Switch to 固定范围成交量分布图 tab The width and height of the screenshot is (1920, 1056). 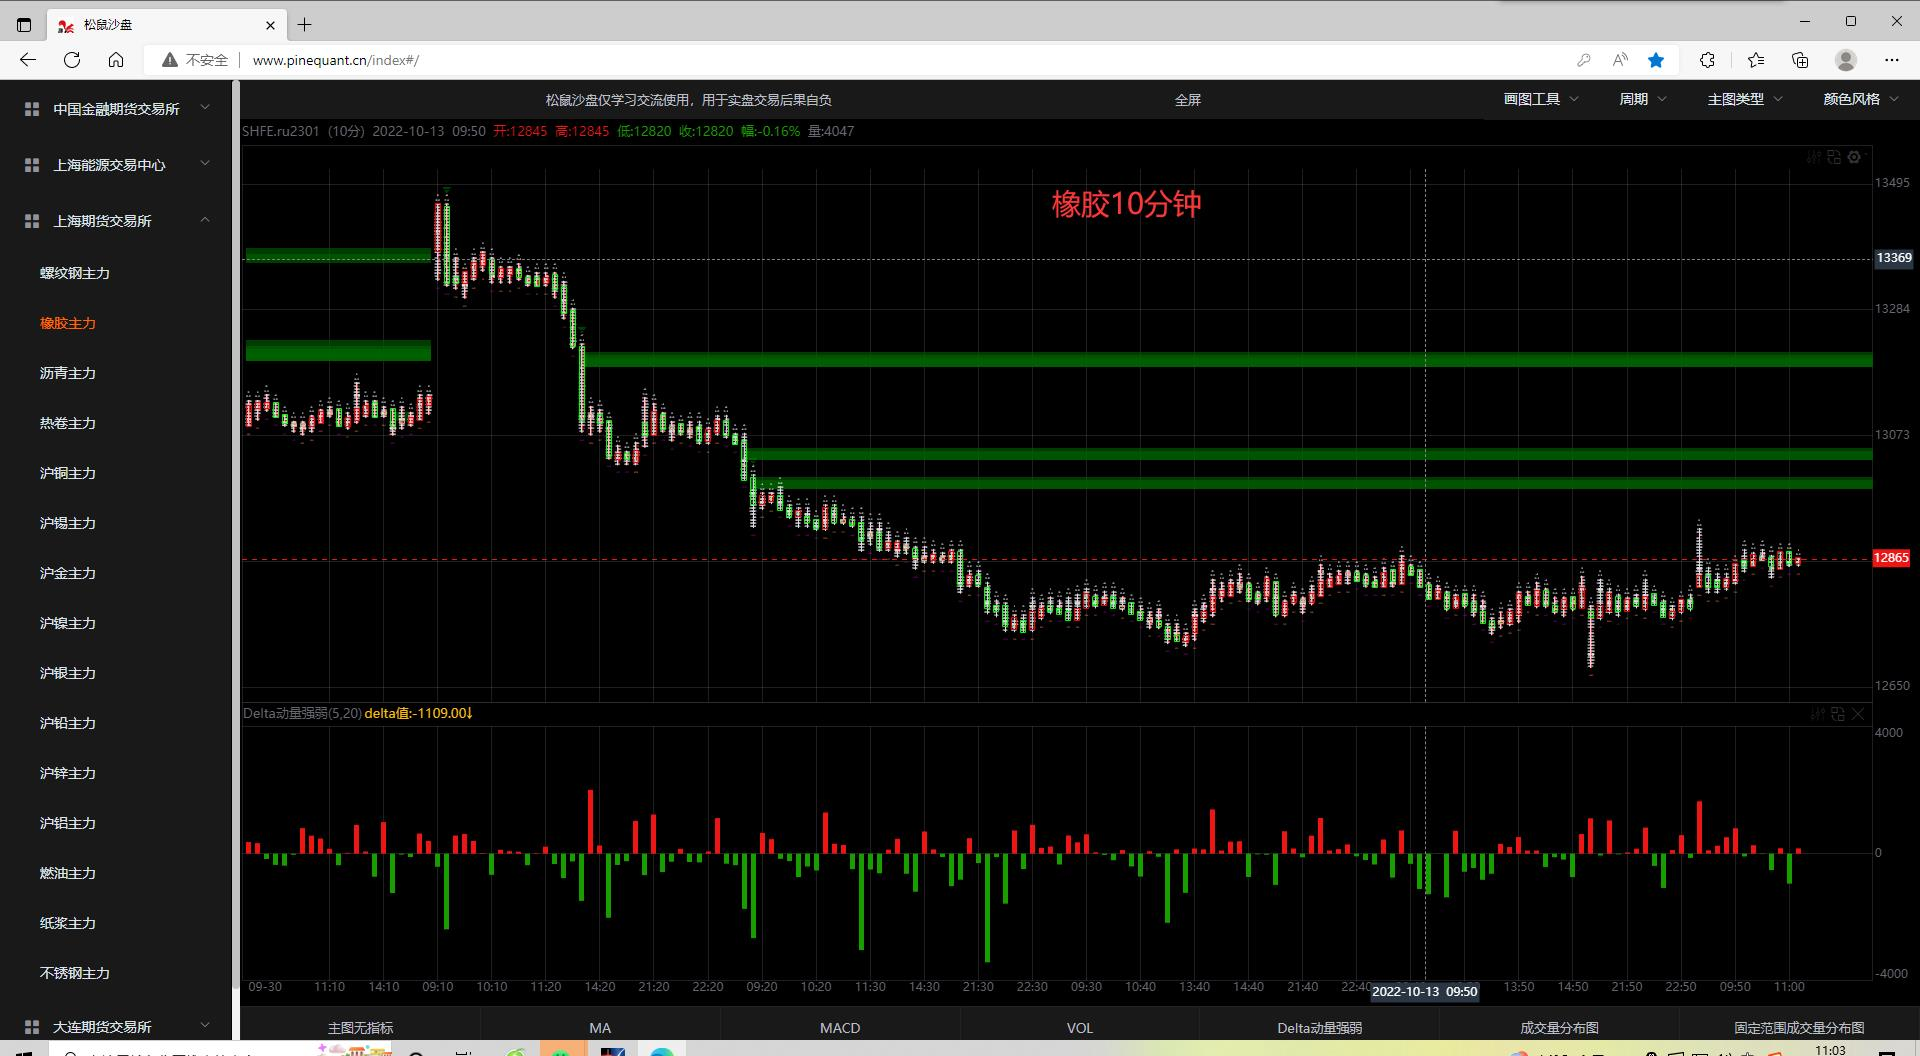coord(1799,1028)
